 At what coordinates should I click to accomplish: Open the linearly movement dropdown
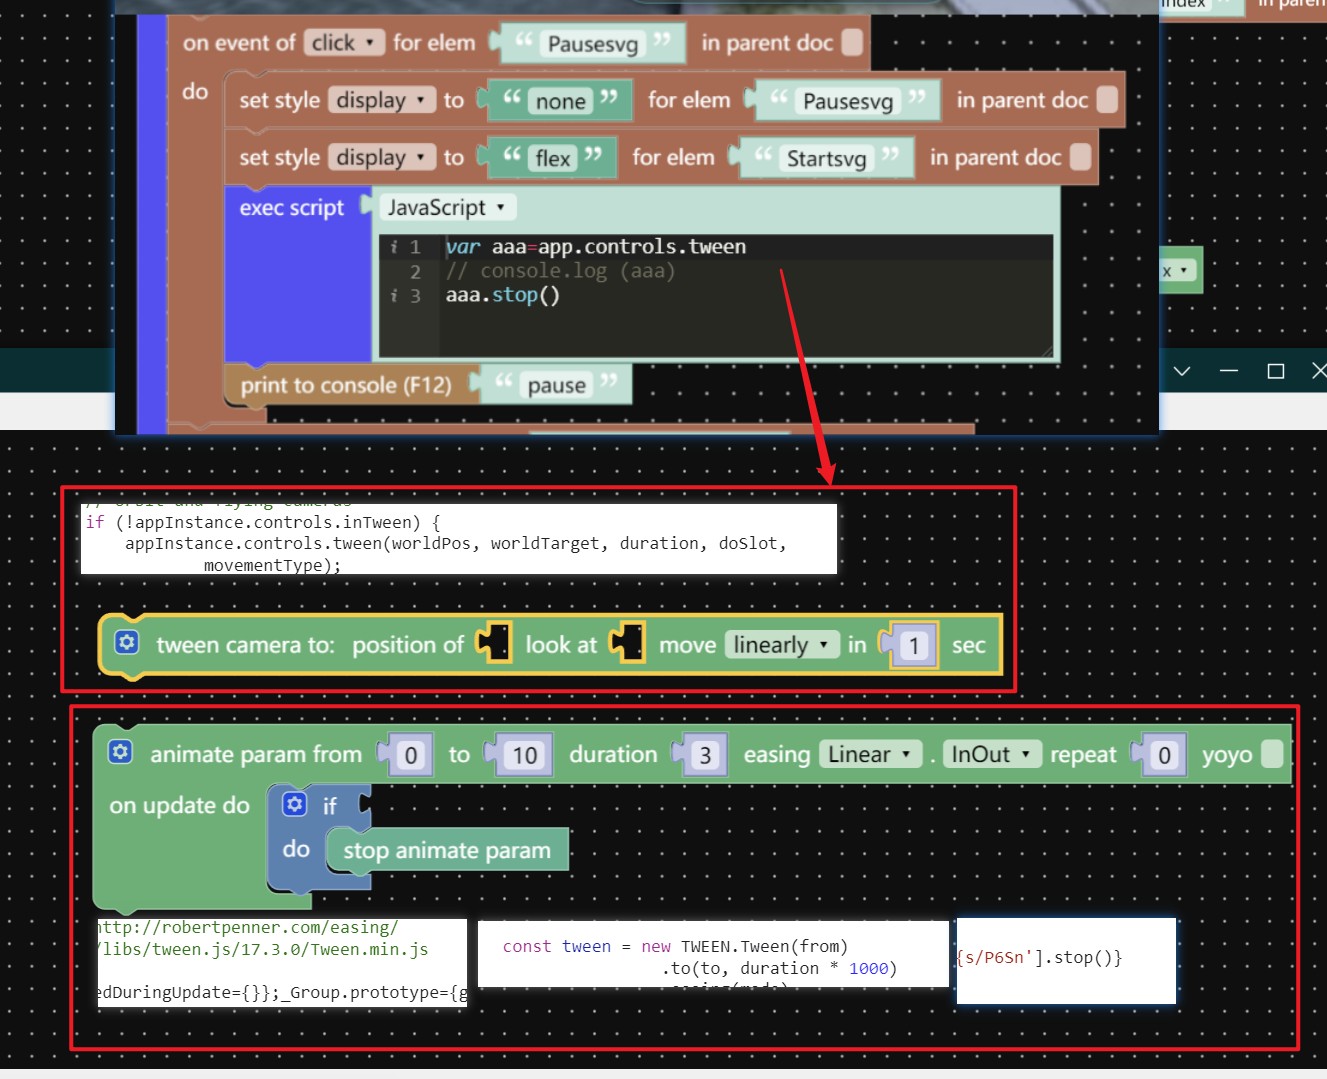(x=782, y=645)
